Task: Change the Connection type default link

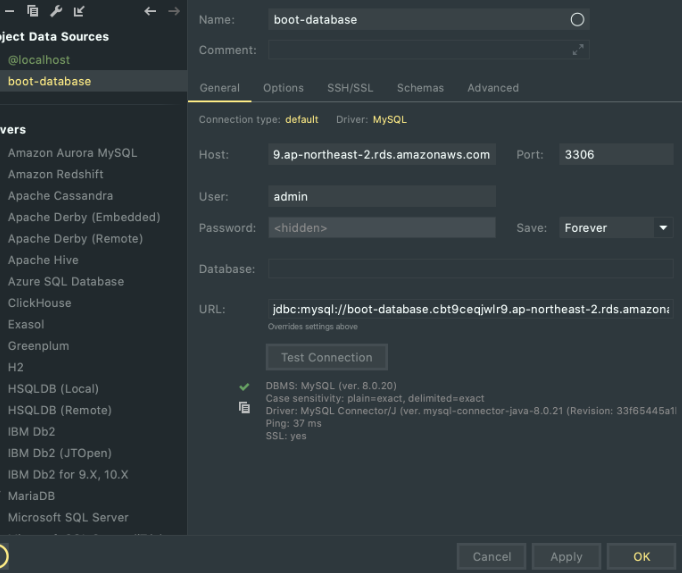Action: pyautogui.click(x=301, y=120)
